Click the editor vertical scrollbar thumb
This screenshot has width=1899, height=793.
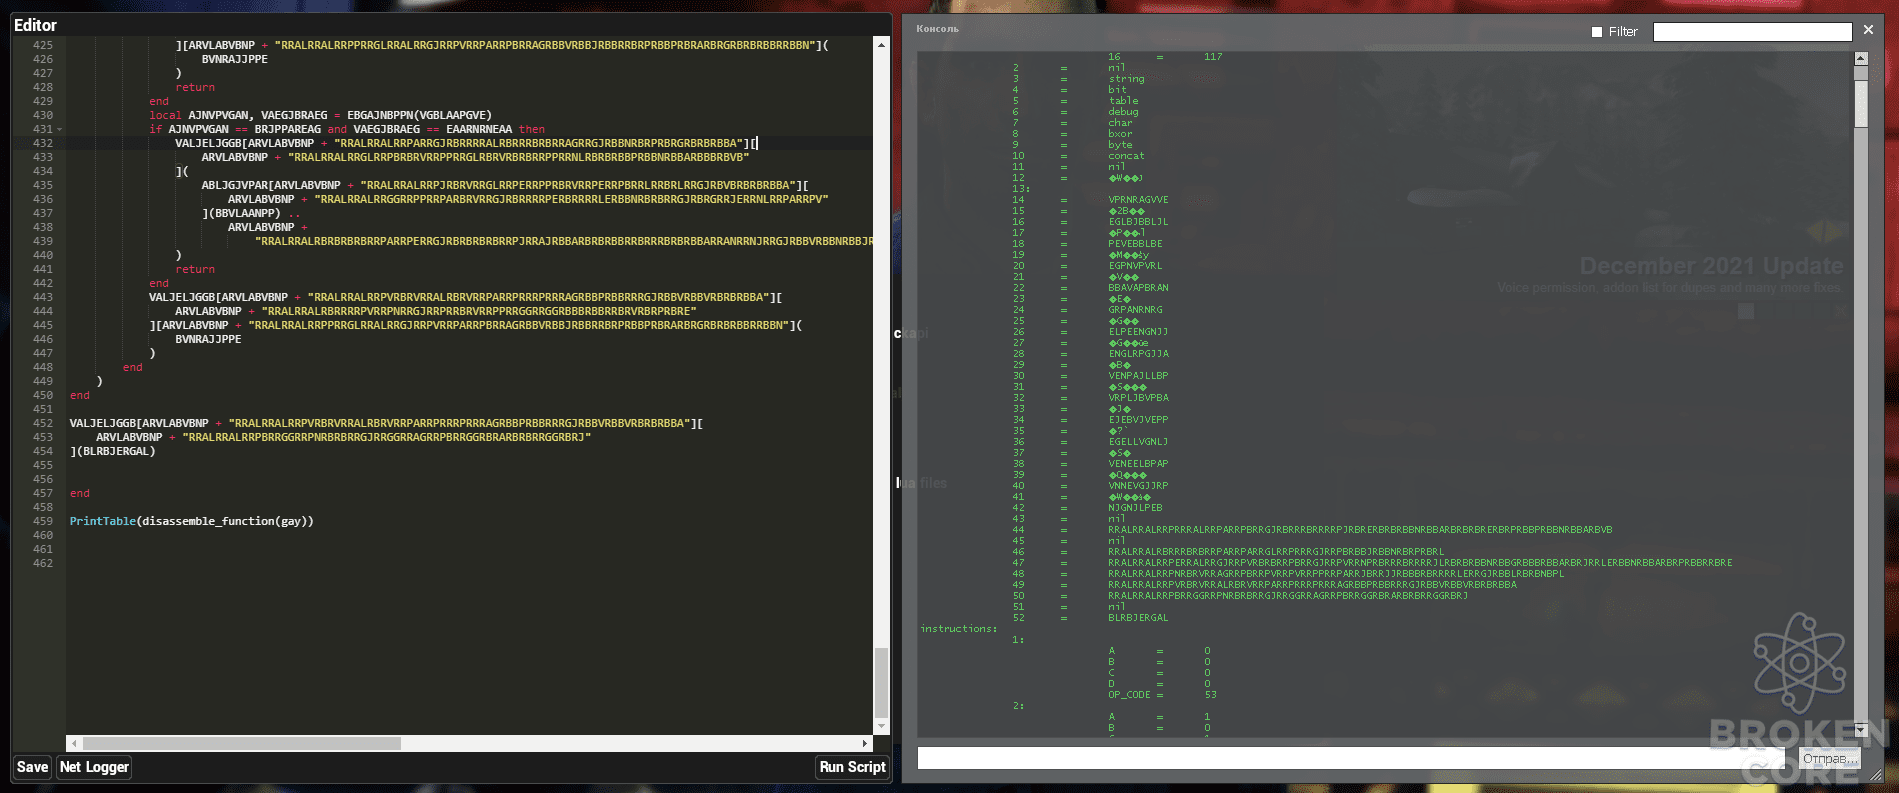point(881,682)
